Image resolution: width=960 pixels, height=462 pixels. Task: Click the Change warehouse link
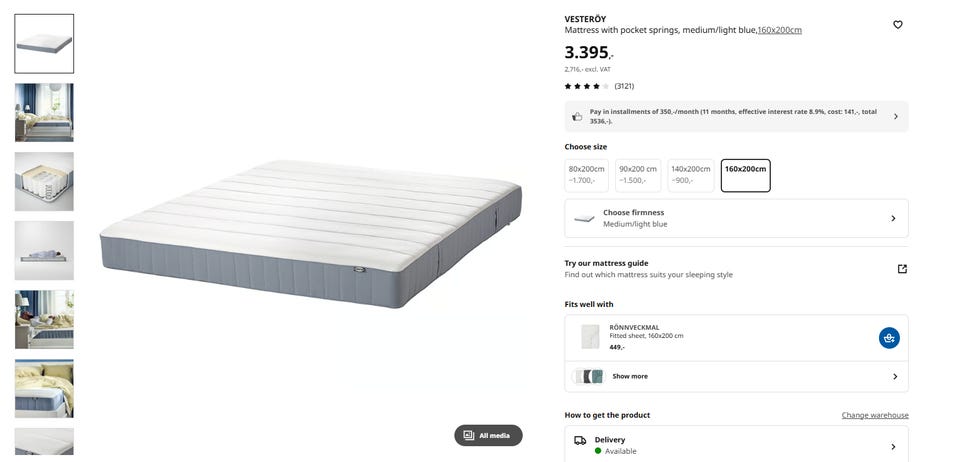click(x=875, y=415)
